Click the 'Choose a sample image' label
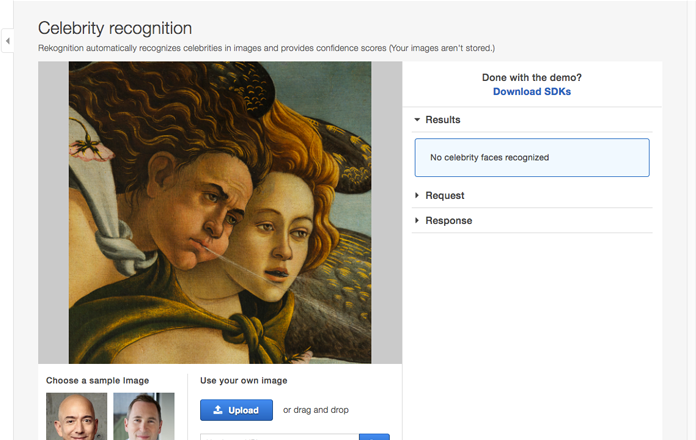The height and width of the screenshot is (440, 696). (98, 381)
